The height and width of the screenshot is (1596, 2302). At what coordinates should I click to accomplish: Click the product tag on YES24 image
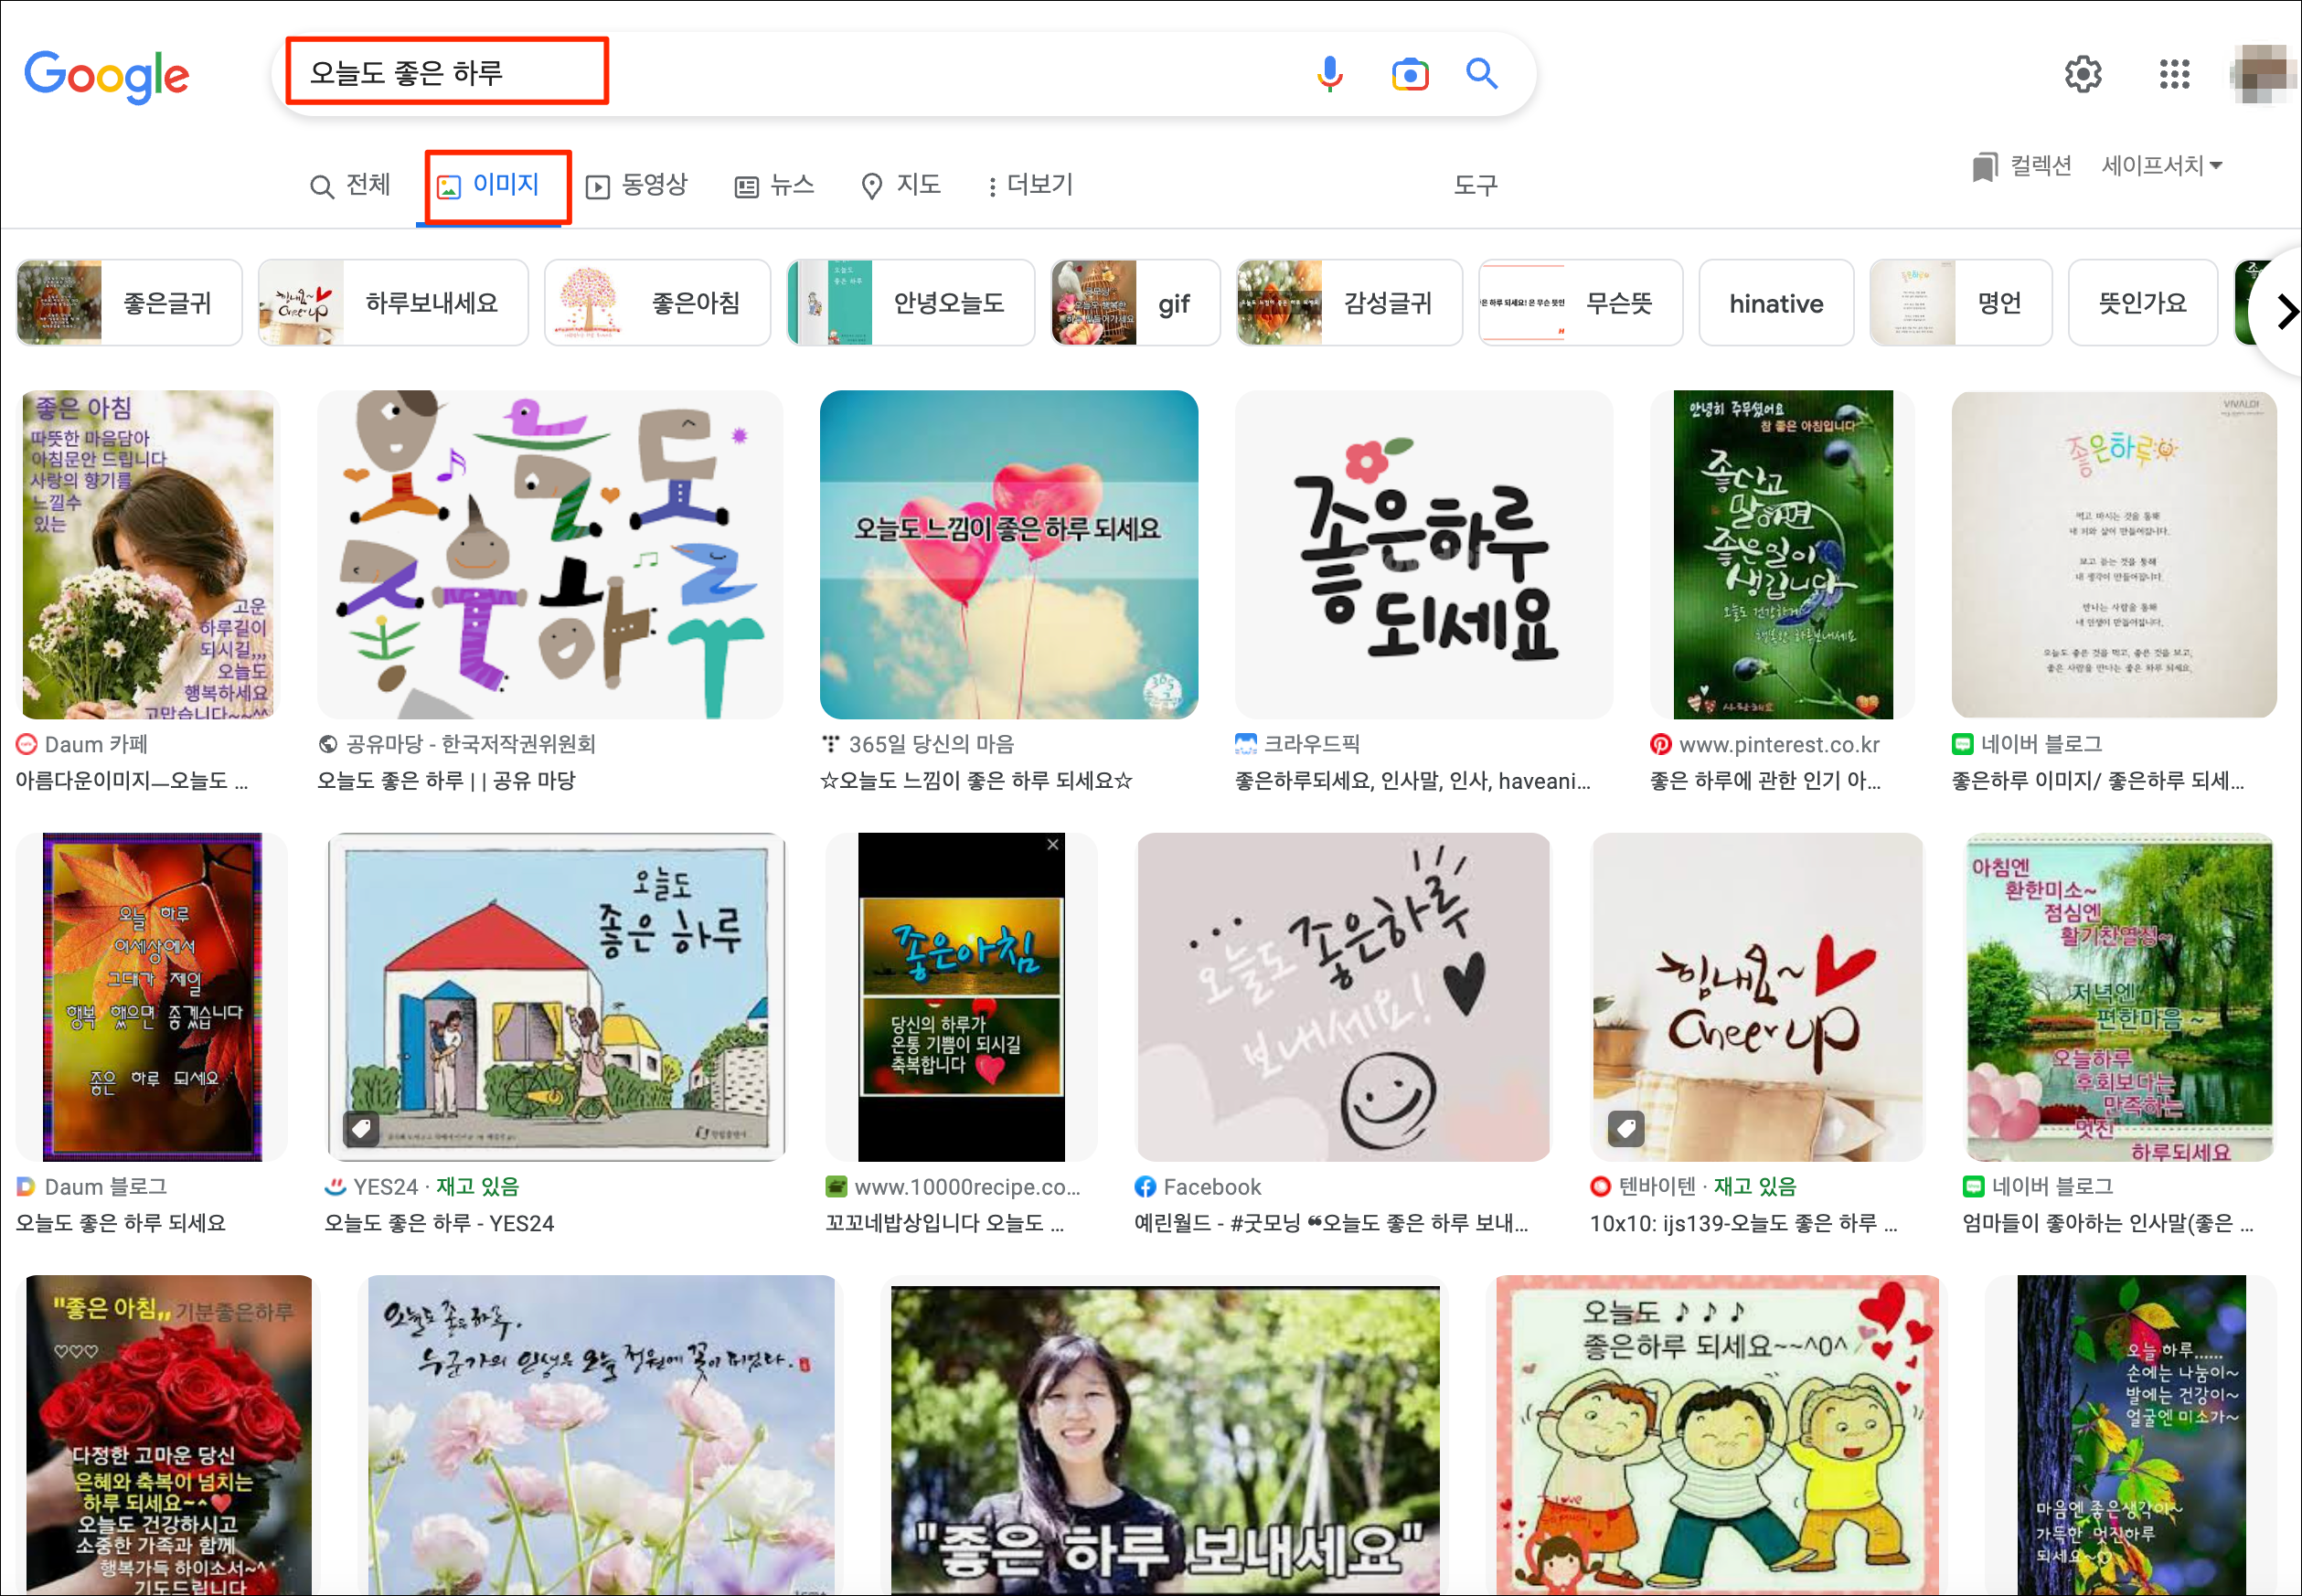(361, 1129)
